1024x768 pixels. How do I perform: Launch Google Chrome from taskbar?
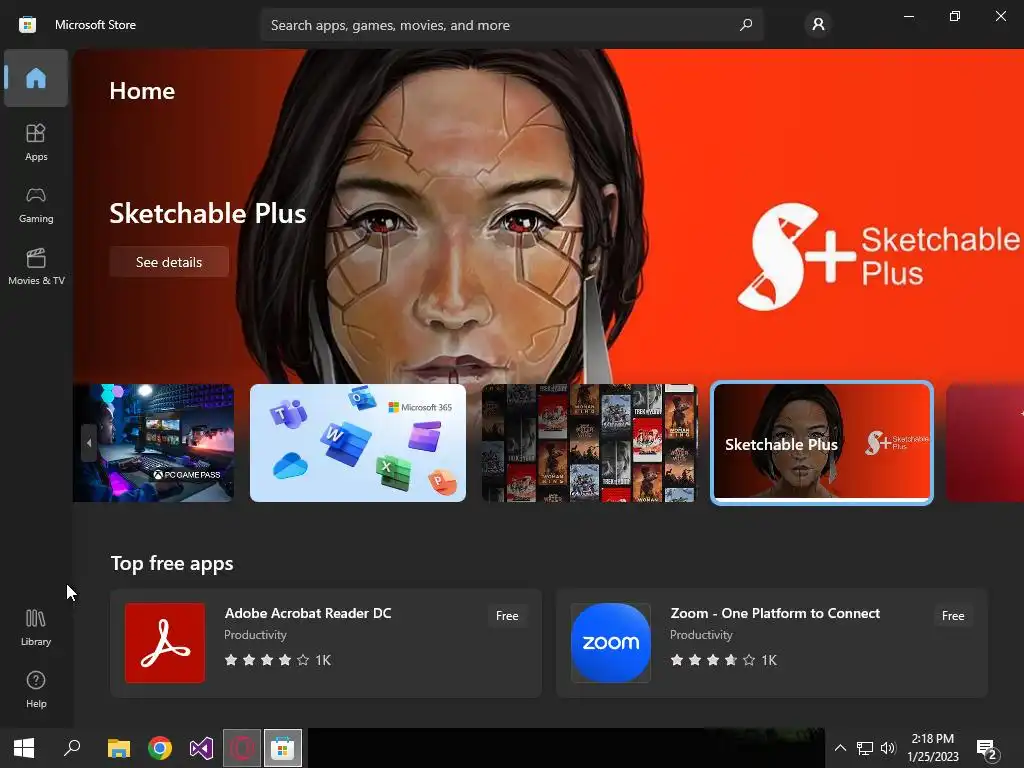point(160,748)
